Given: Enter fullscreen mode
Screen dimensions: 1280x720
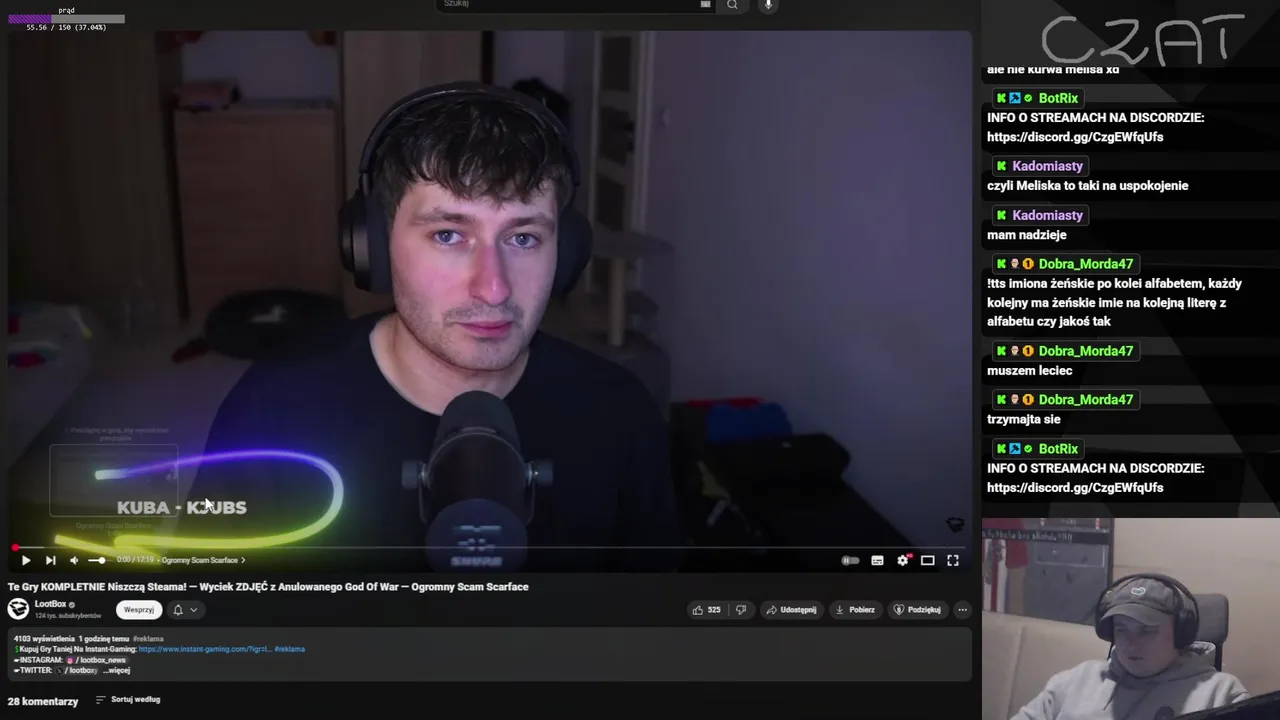Looking at the screenshot, I should coord(953,560).
